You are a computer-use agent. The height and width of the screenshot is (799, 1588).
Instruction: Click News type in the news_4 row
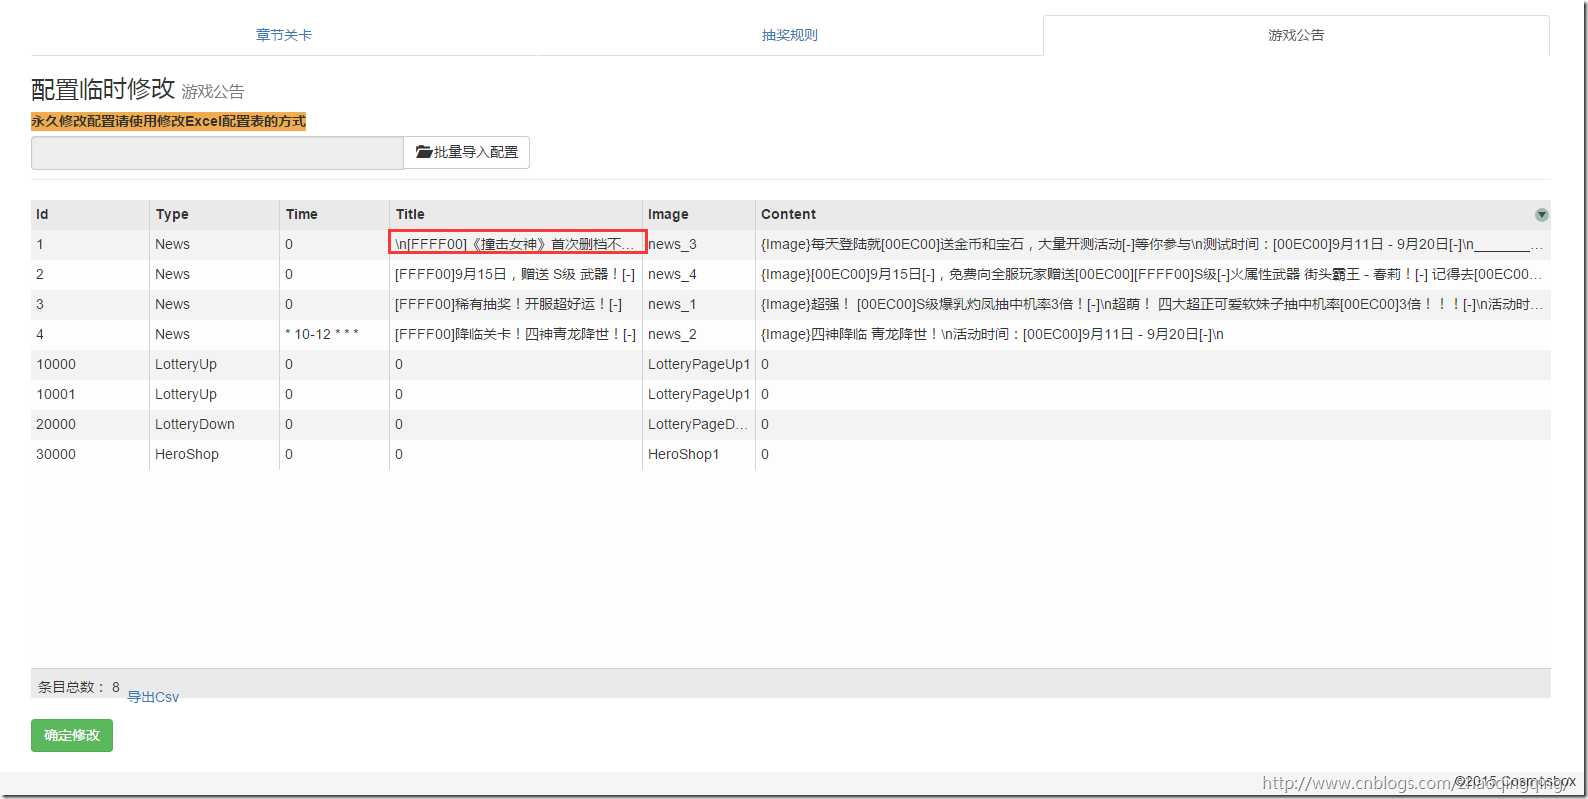pos(214,274)
